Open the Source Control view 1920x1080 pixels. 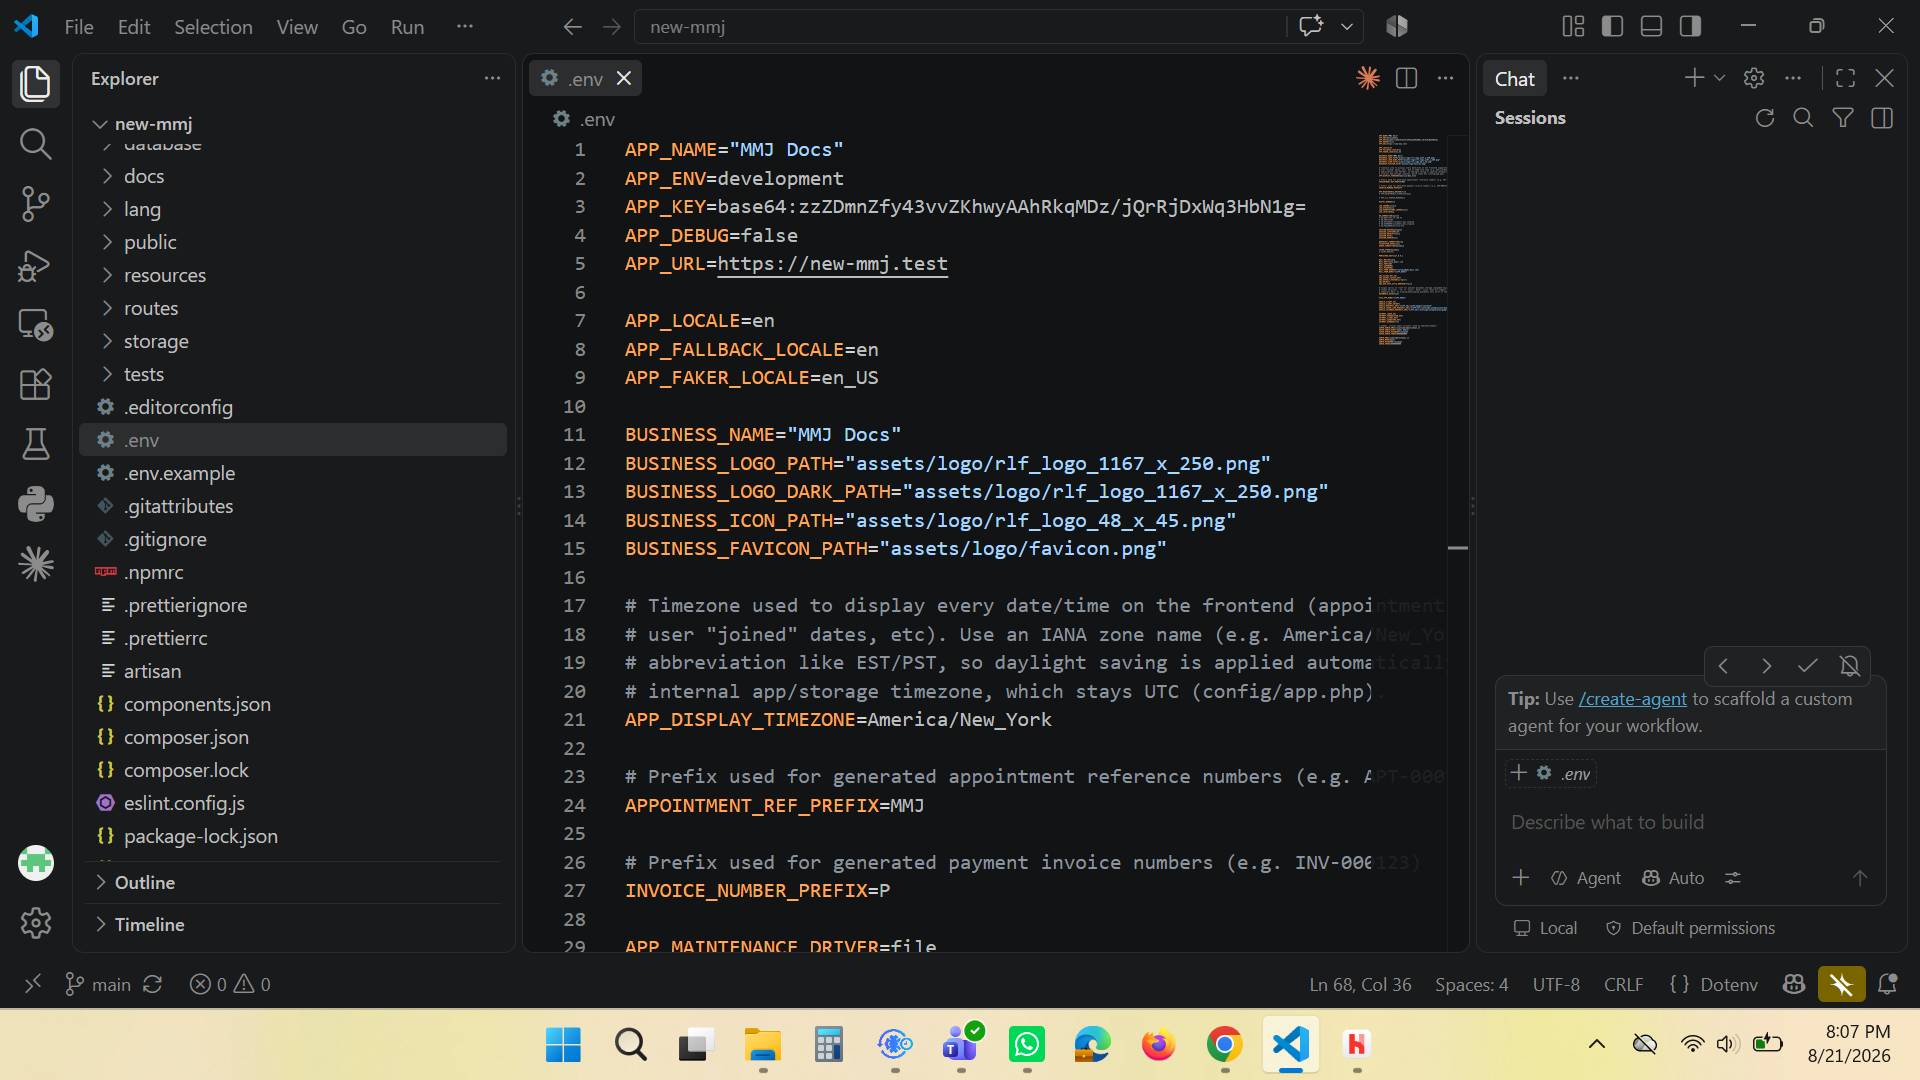(36, 204)
